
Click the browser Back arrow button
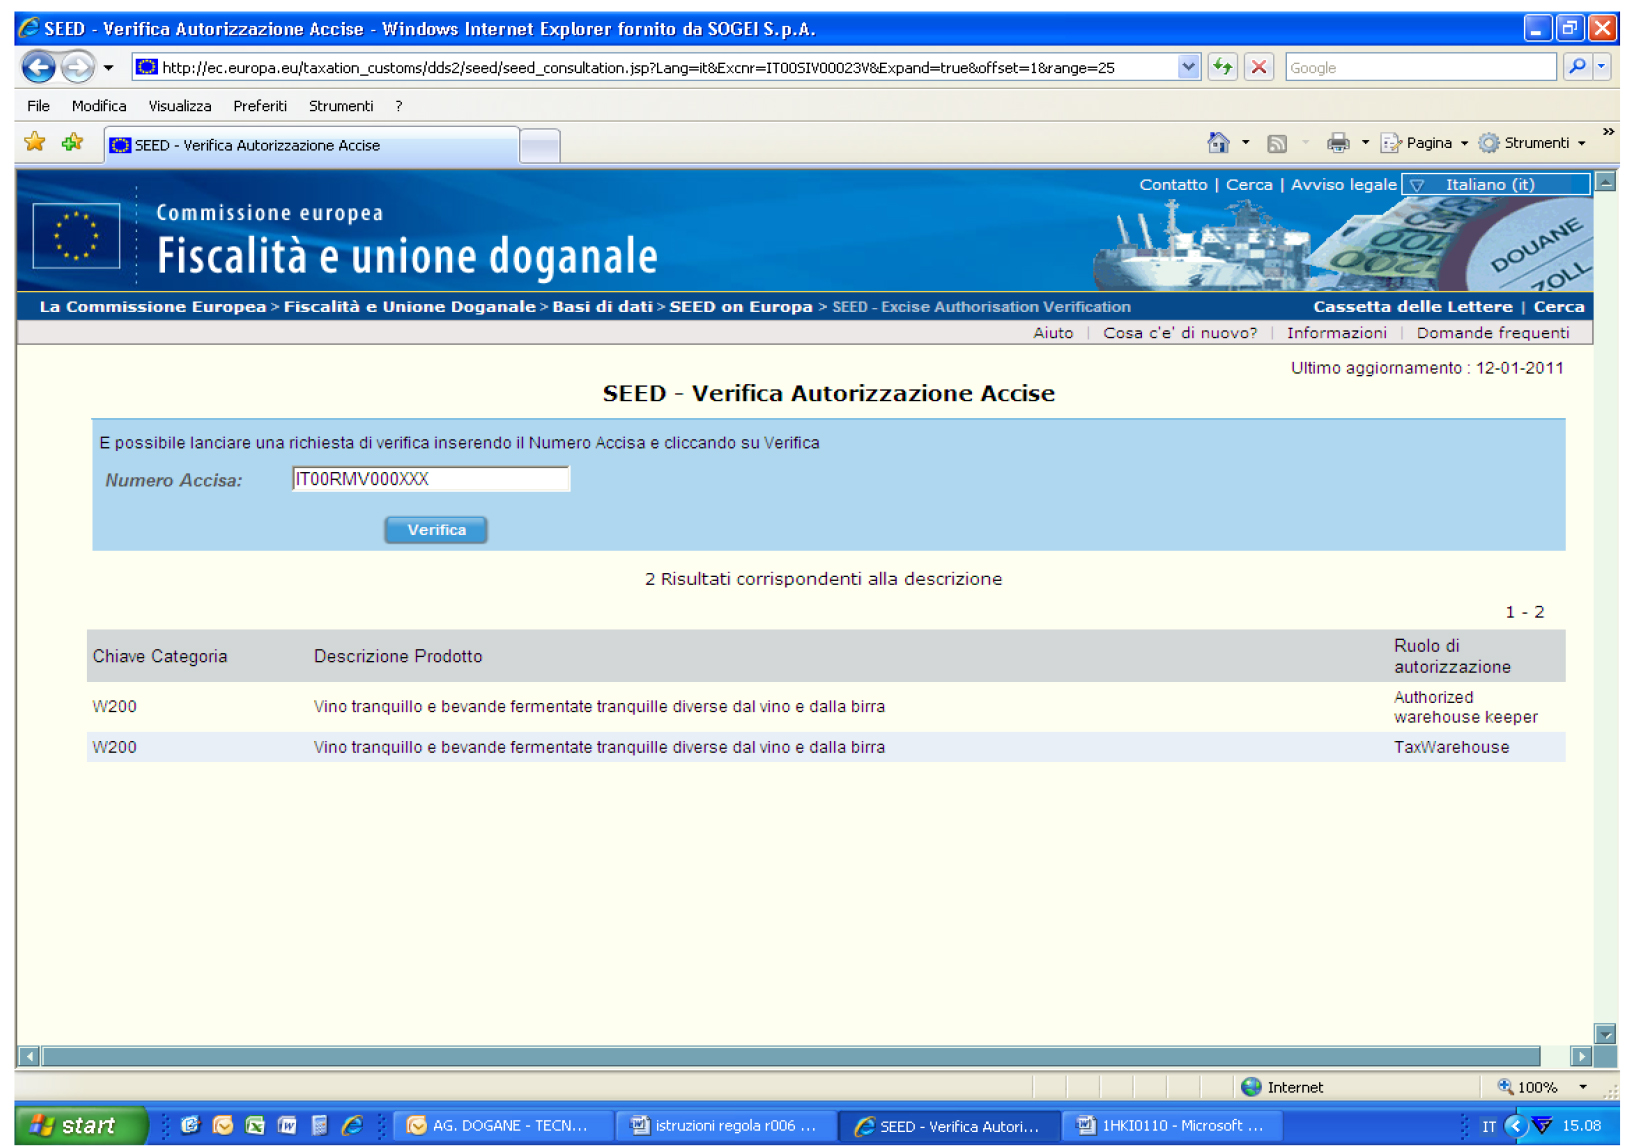click(39, 68)
